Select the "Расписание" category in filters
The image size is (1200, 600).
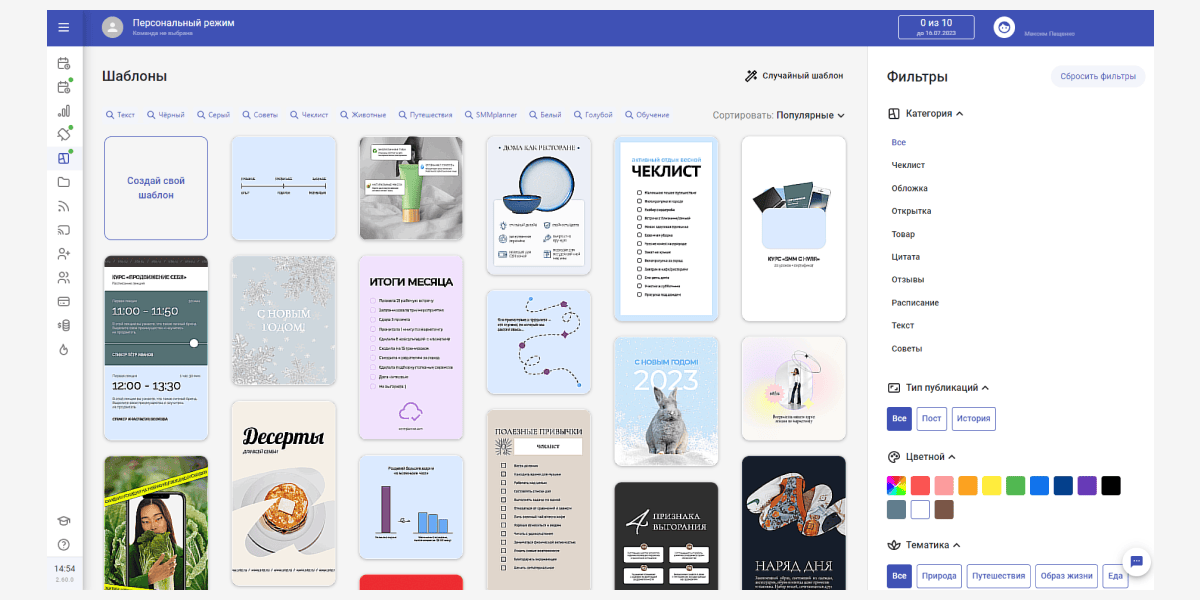915,303
